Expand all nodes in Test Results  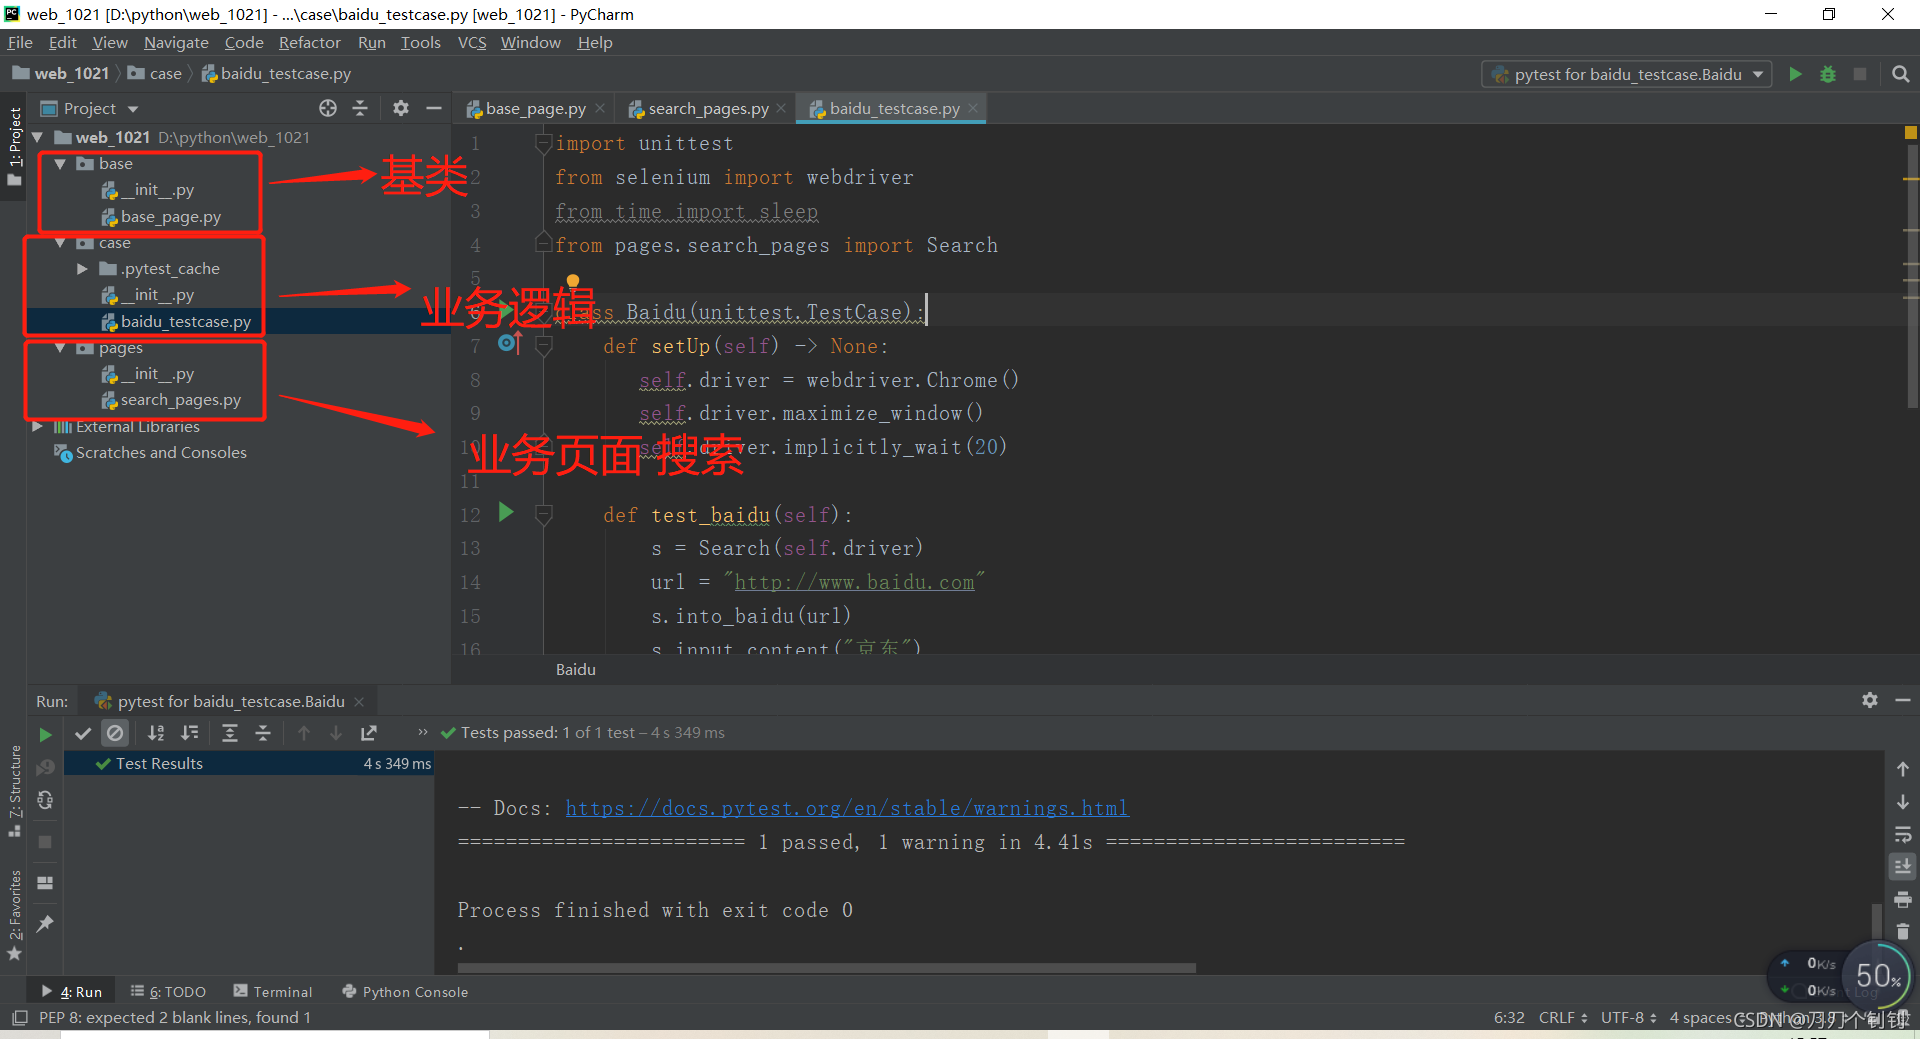pyautogui.click(x=229, y=733)
